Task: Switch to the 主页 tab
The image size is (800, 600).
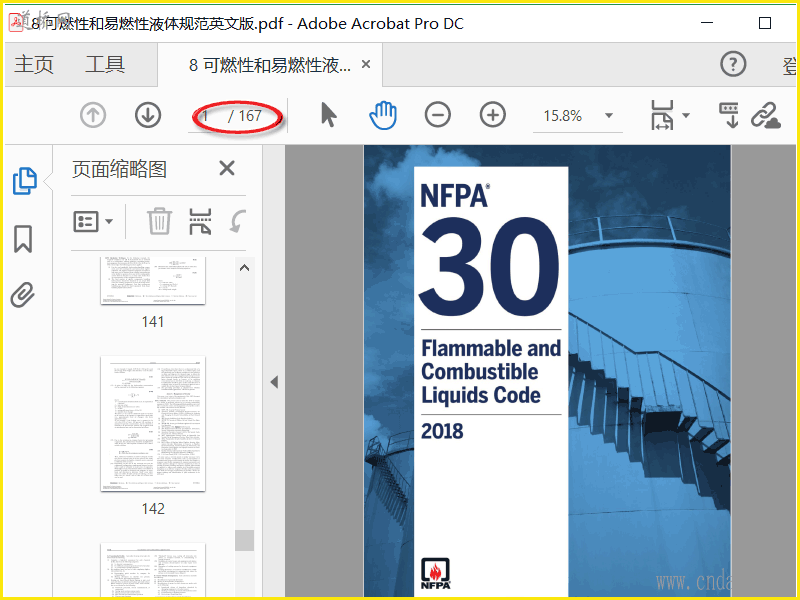Action: 34,64
